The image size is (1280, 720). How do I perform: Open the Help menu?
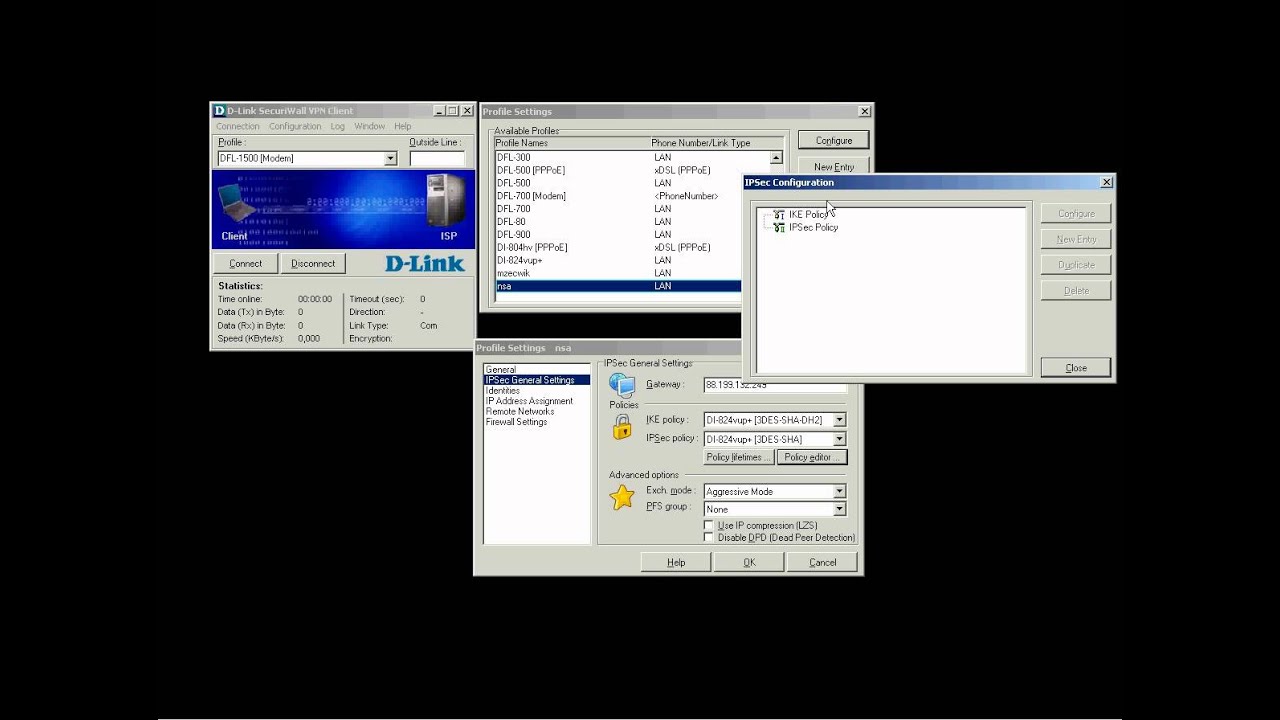point(402,127)
